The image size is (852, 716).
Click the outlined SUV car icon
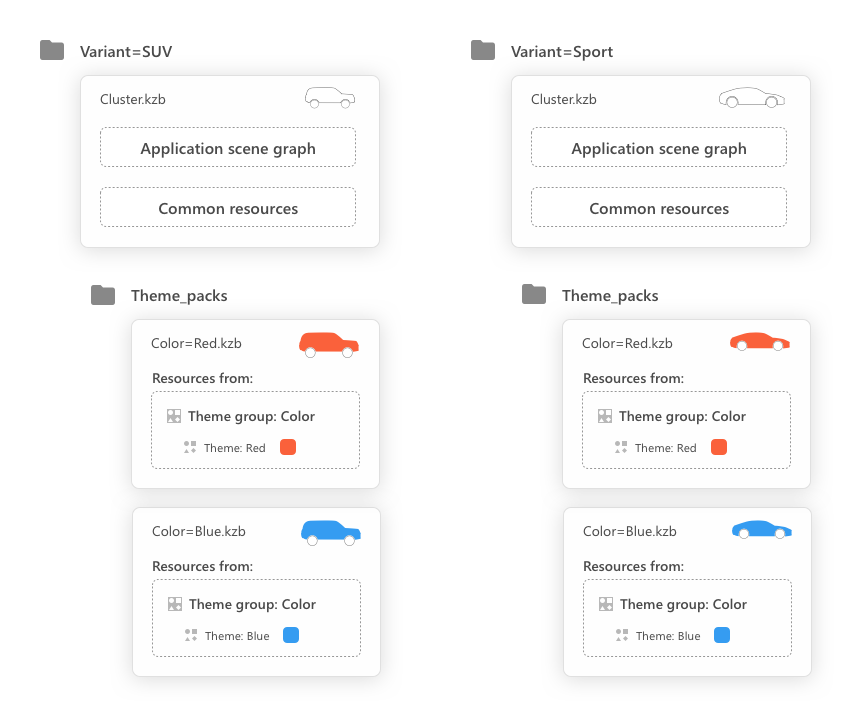tap(330, 98)
